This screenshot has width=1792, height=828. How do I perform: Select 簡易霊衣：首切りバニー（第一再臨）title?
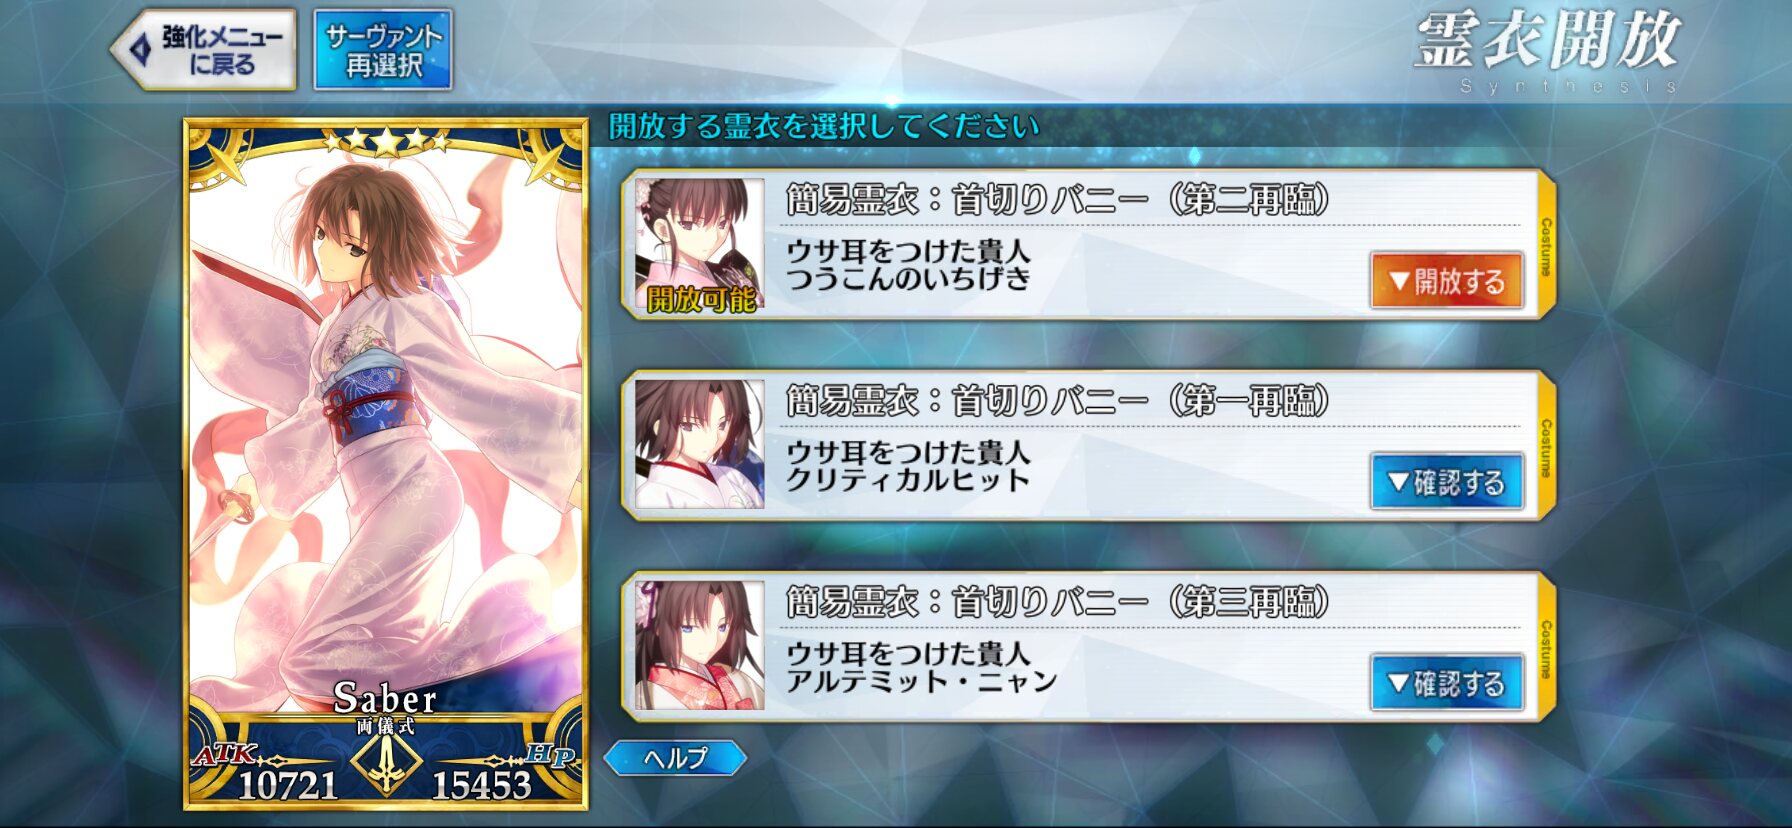[1057, 400]
